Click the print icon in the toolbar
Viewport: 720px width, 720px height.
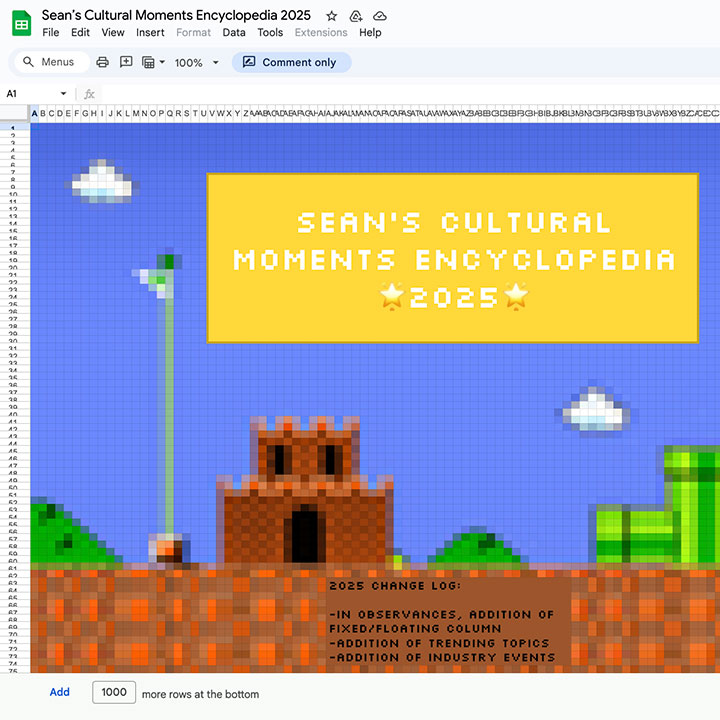pos(102,62)
